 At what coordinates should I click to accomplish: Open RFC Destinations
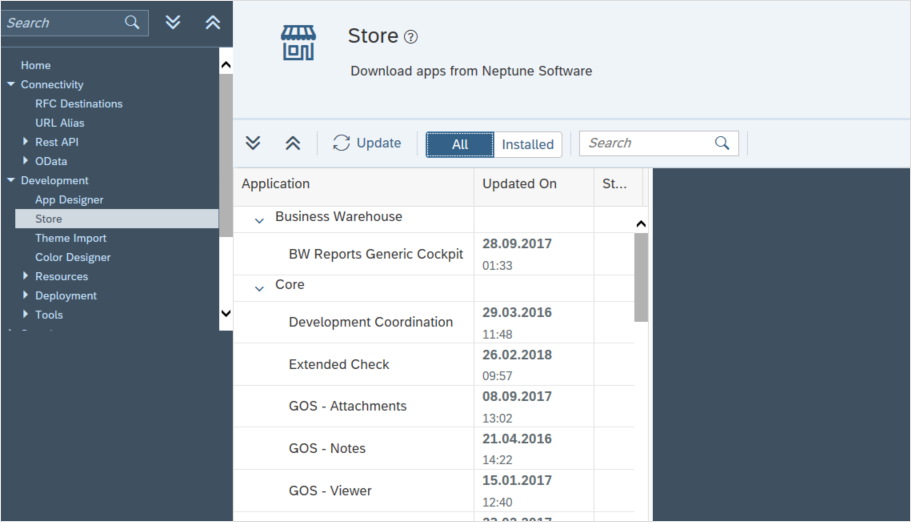click(x=78, y=103)
